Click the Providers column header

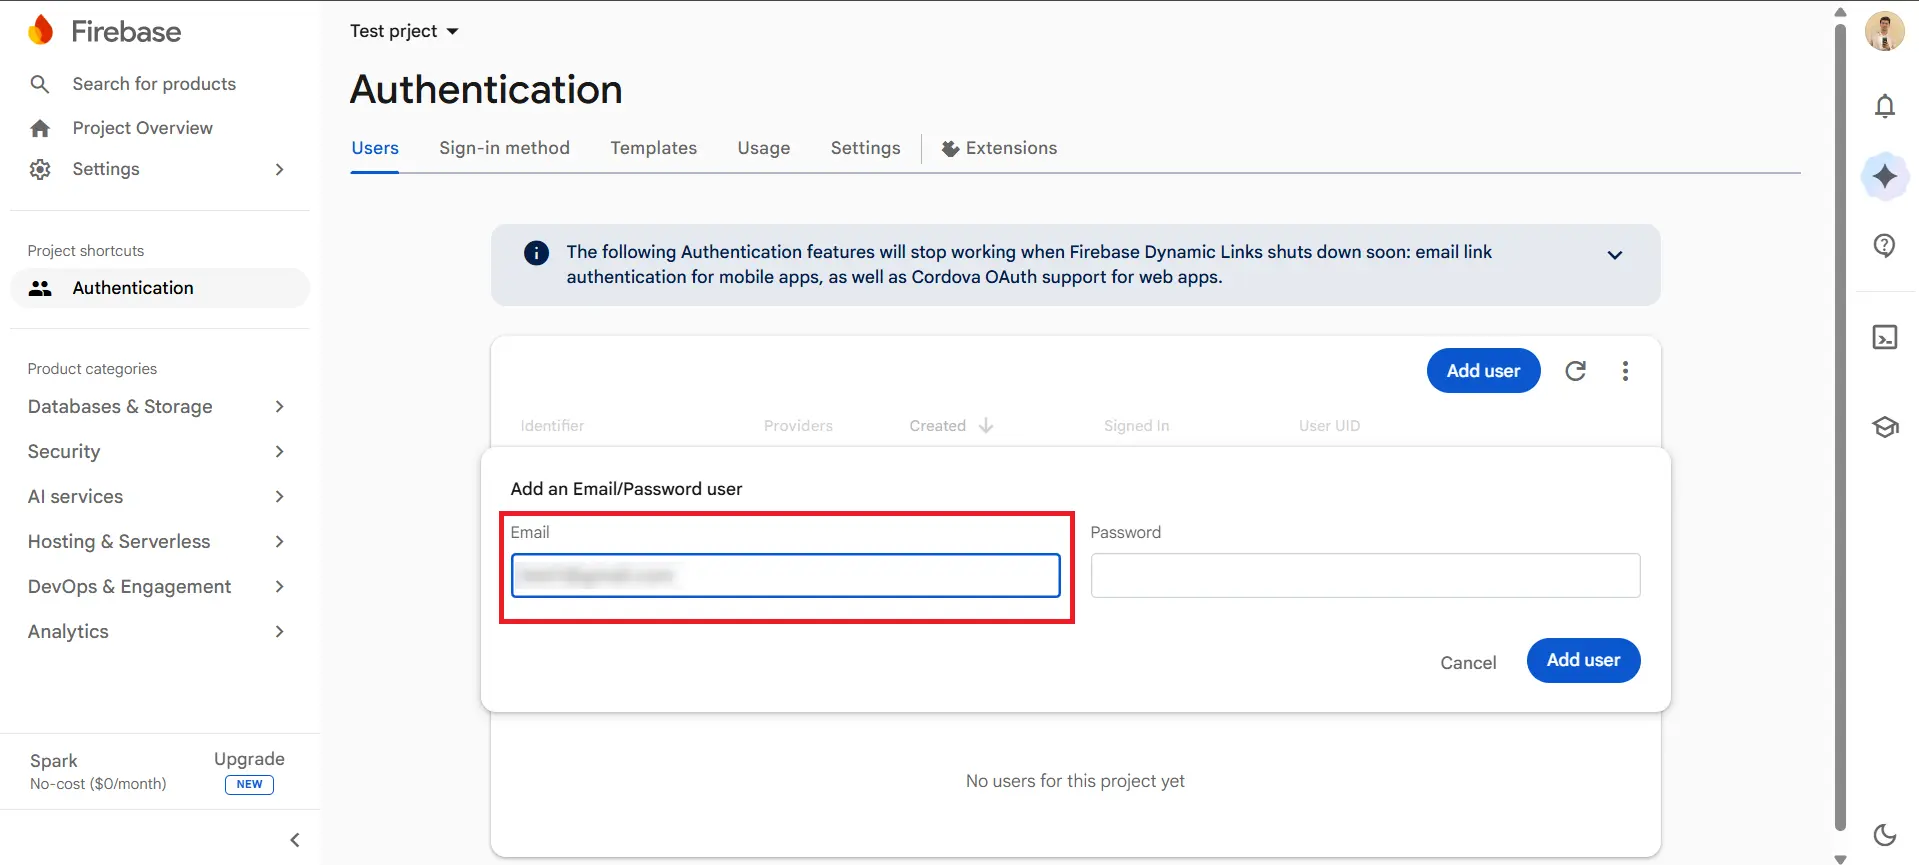(798, 426)
